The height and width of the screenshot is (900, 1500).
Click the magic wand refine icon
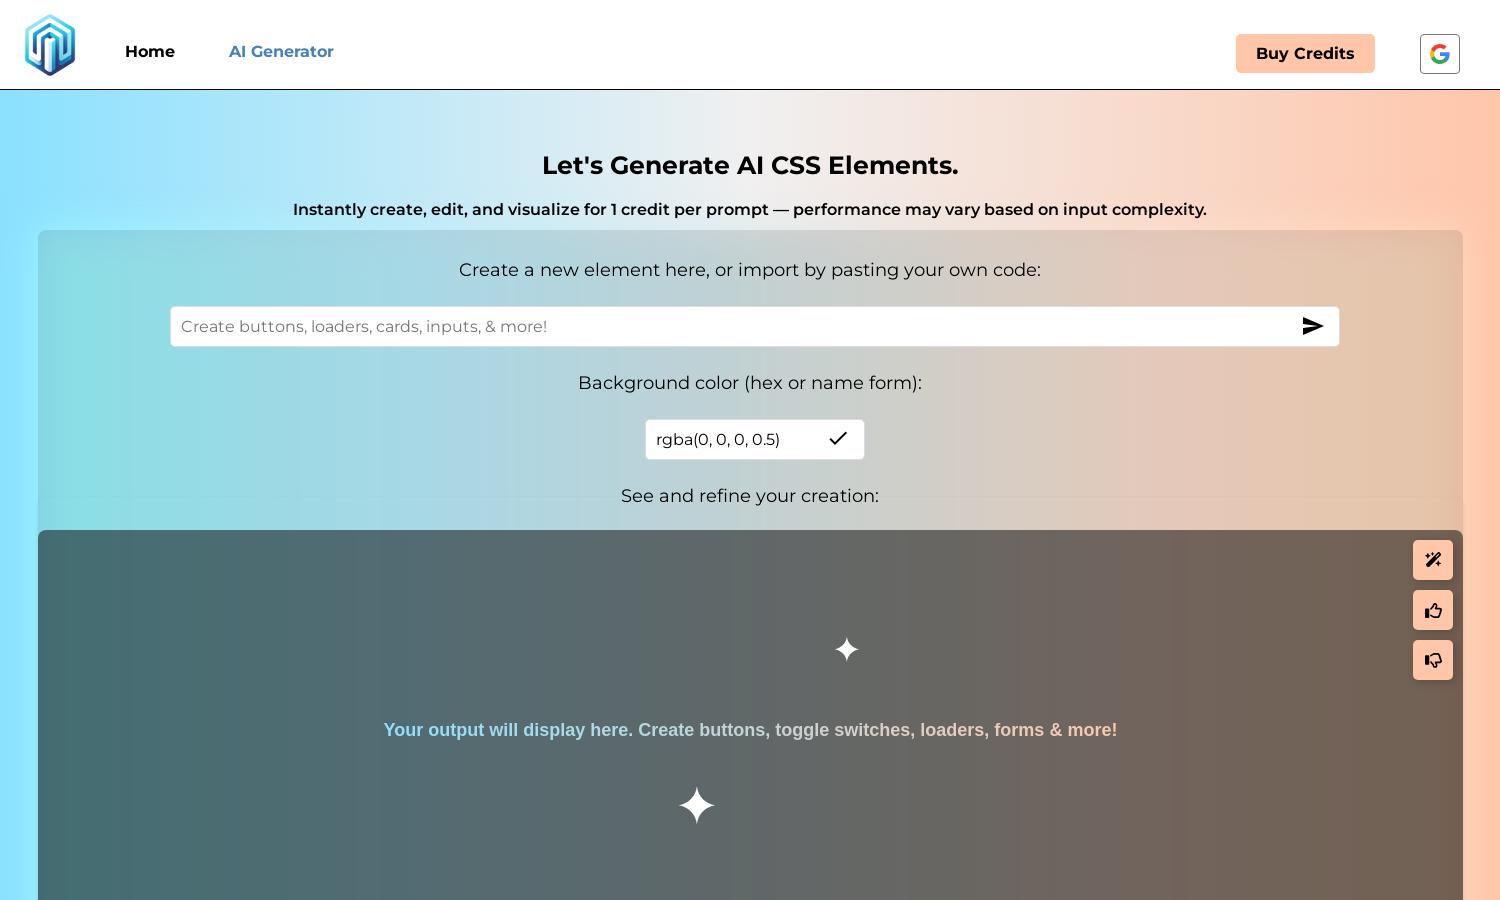1433,560
